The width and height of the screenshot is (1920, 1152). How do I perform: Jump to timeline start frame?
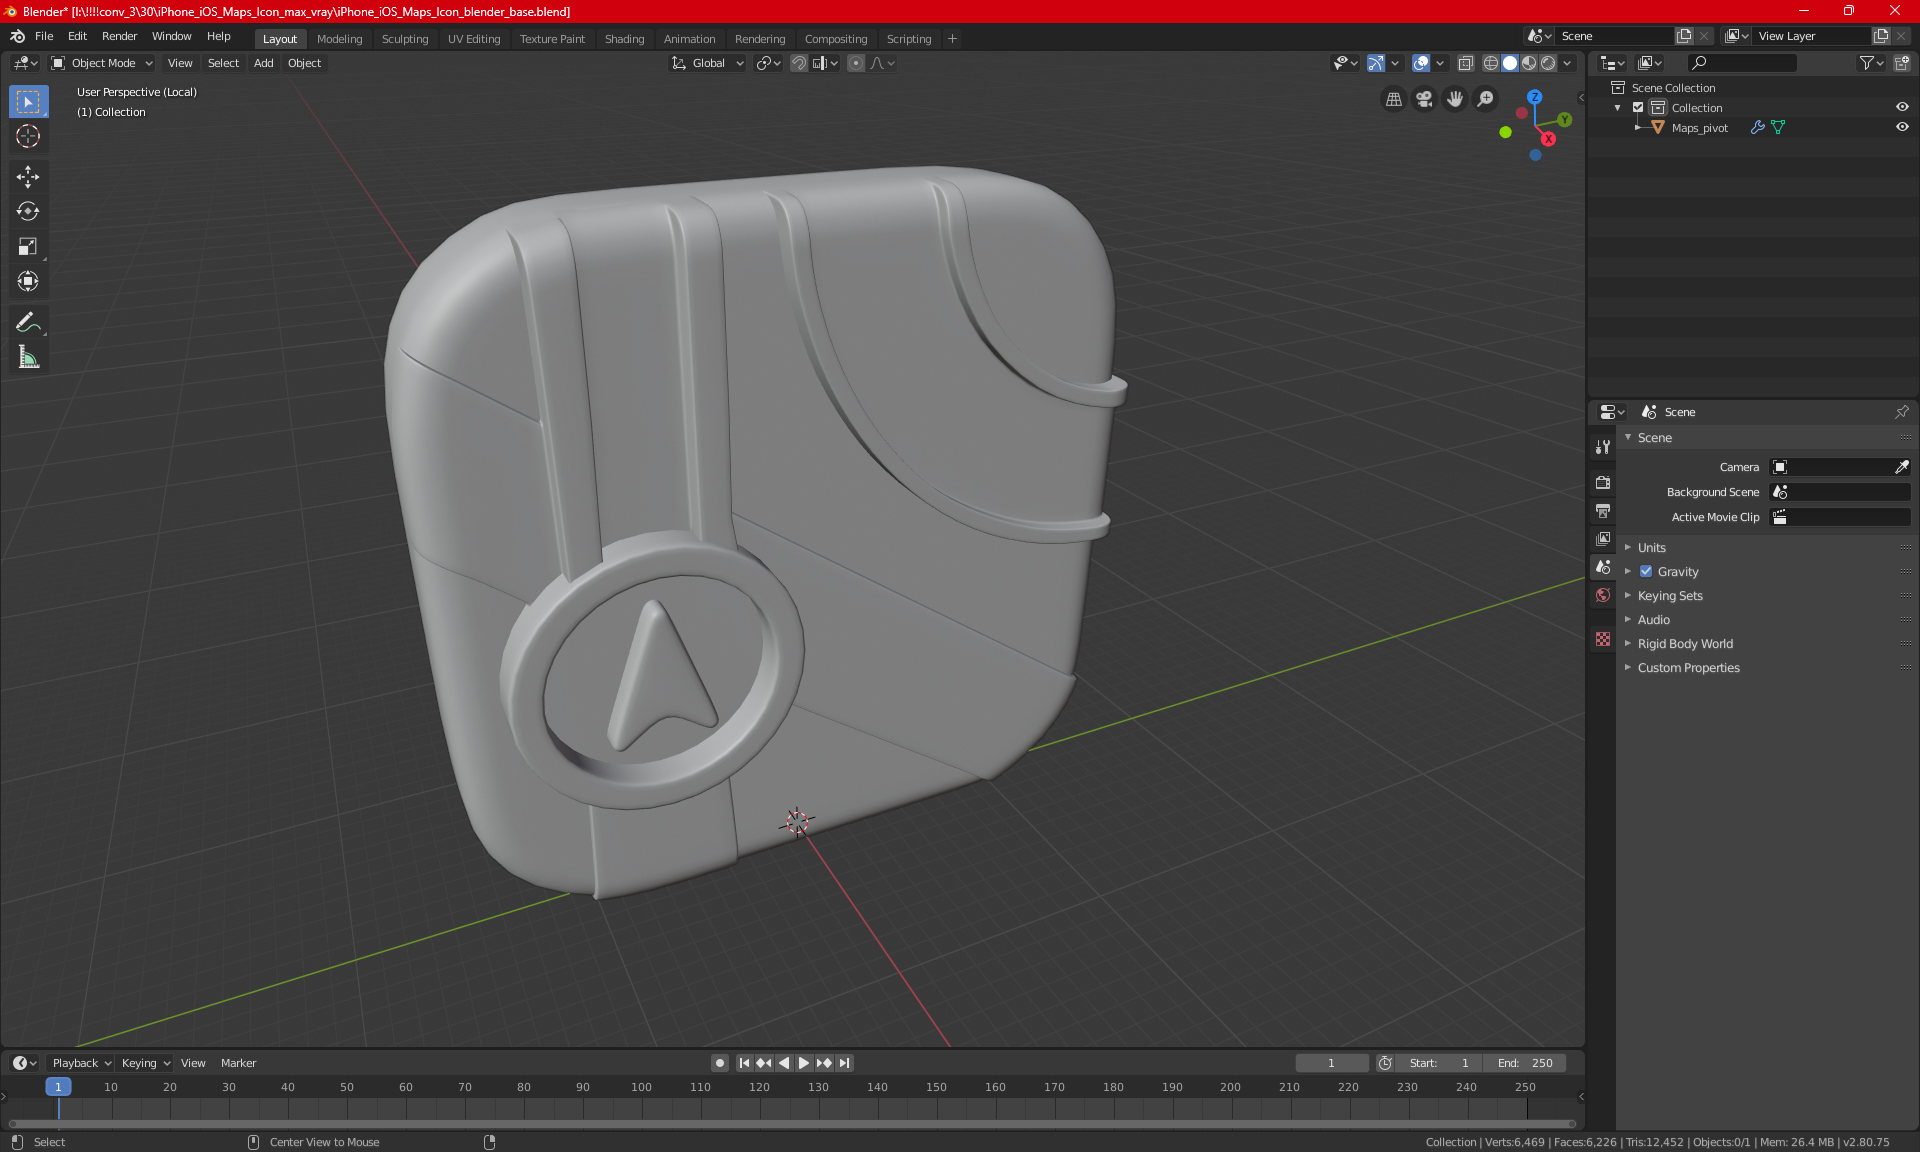[x=744, y=1063]
